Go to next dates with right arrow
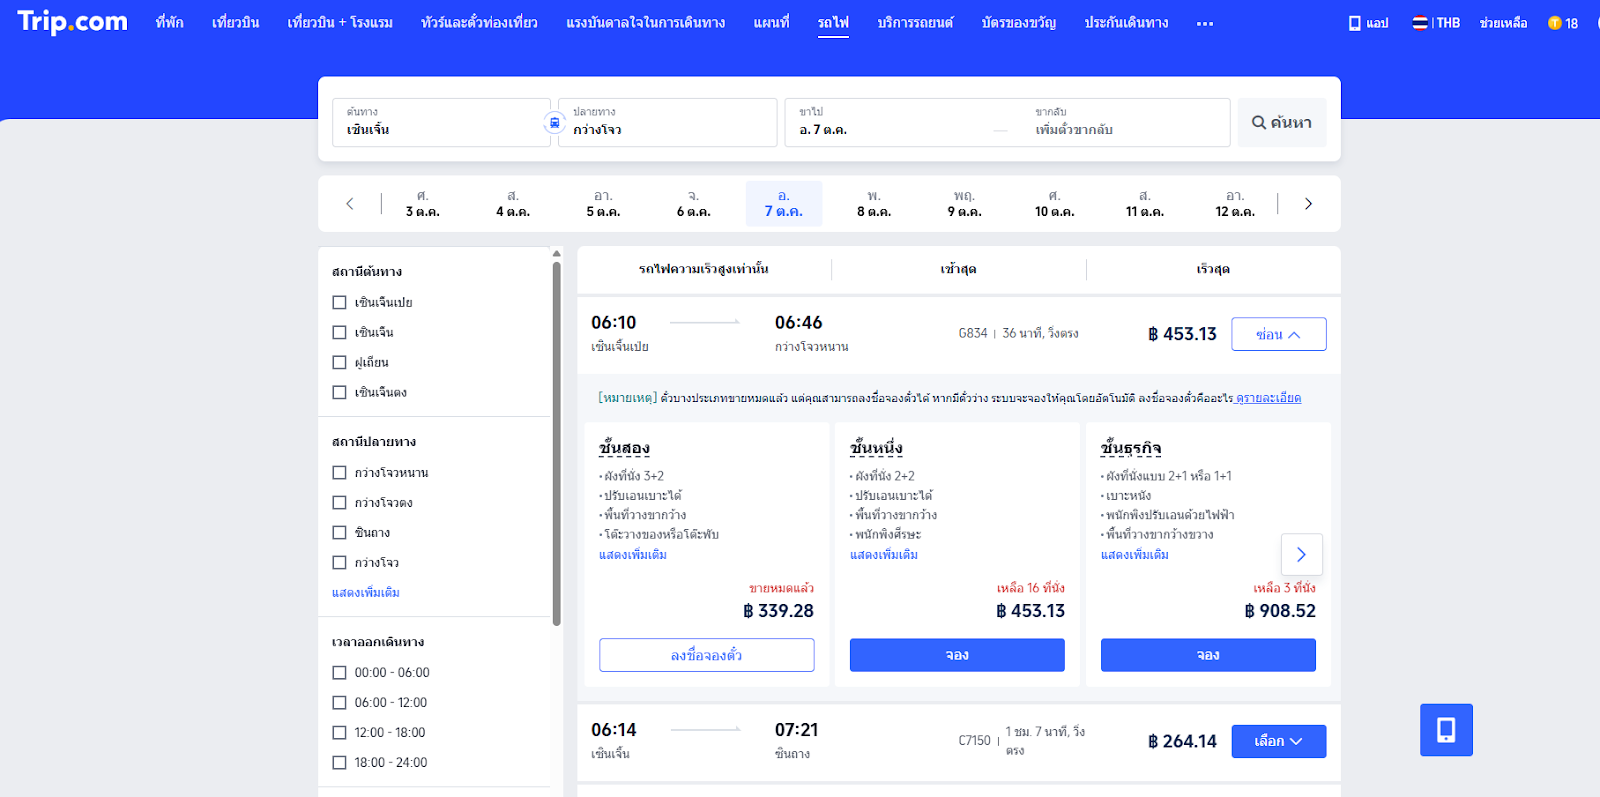Image resolution: width=1600 pixels, height=797 pixels. pos(1308,204)
